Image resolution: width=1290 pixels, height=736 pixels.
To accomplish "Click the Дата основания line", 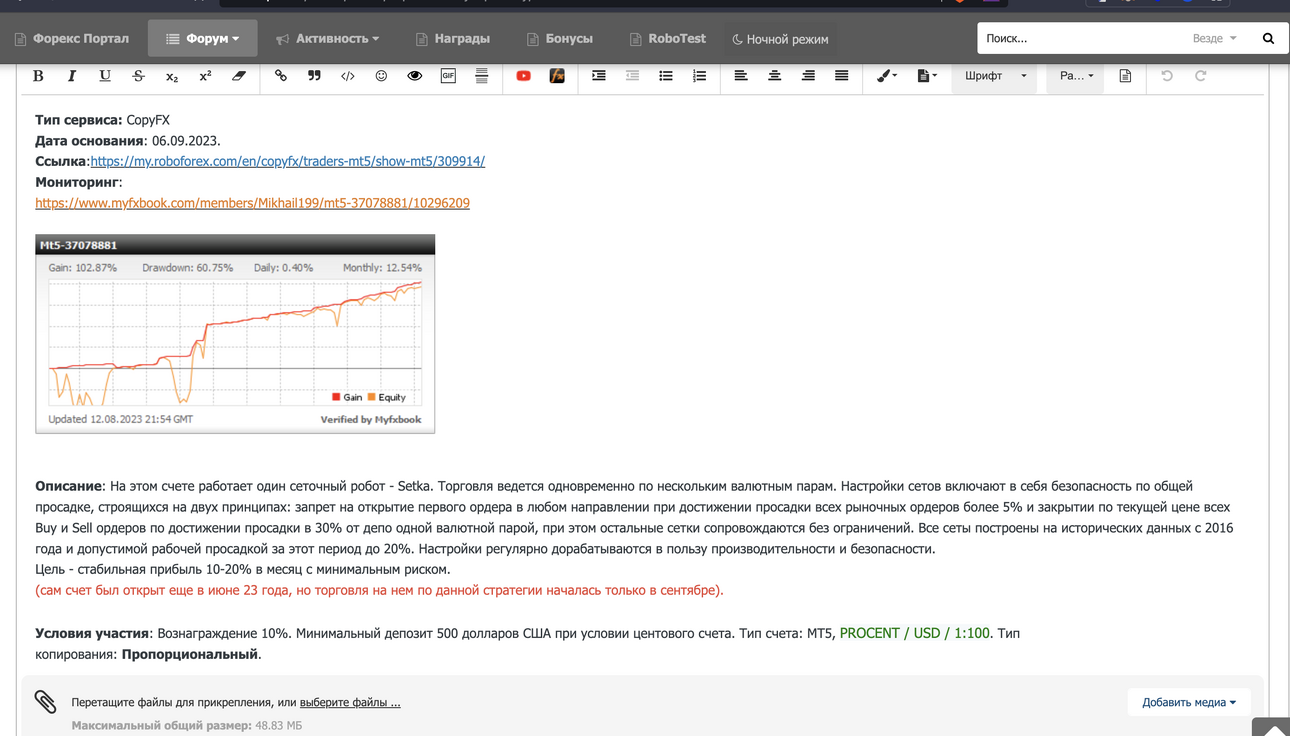I will coord(128,141).
